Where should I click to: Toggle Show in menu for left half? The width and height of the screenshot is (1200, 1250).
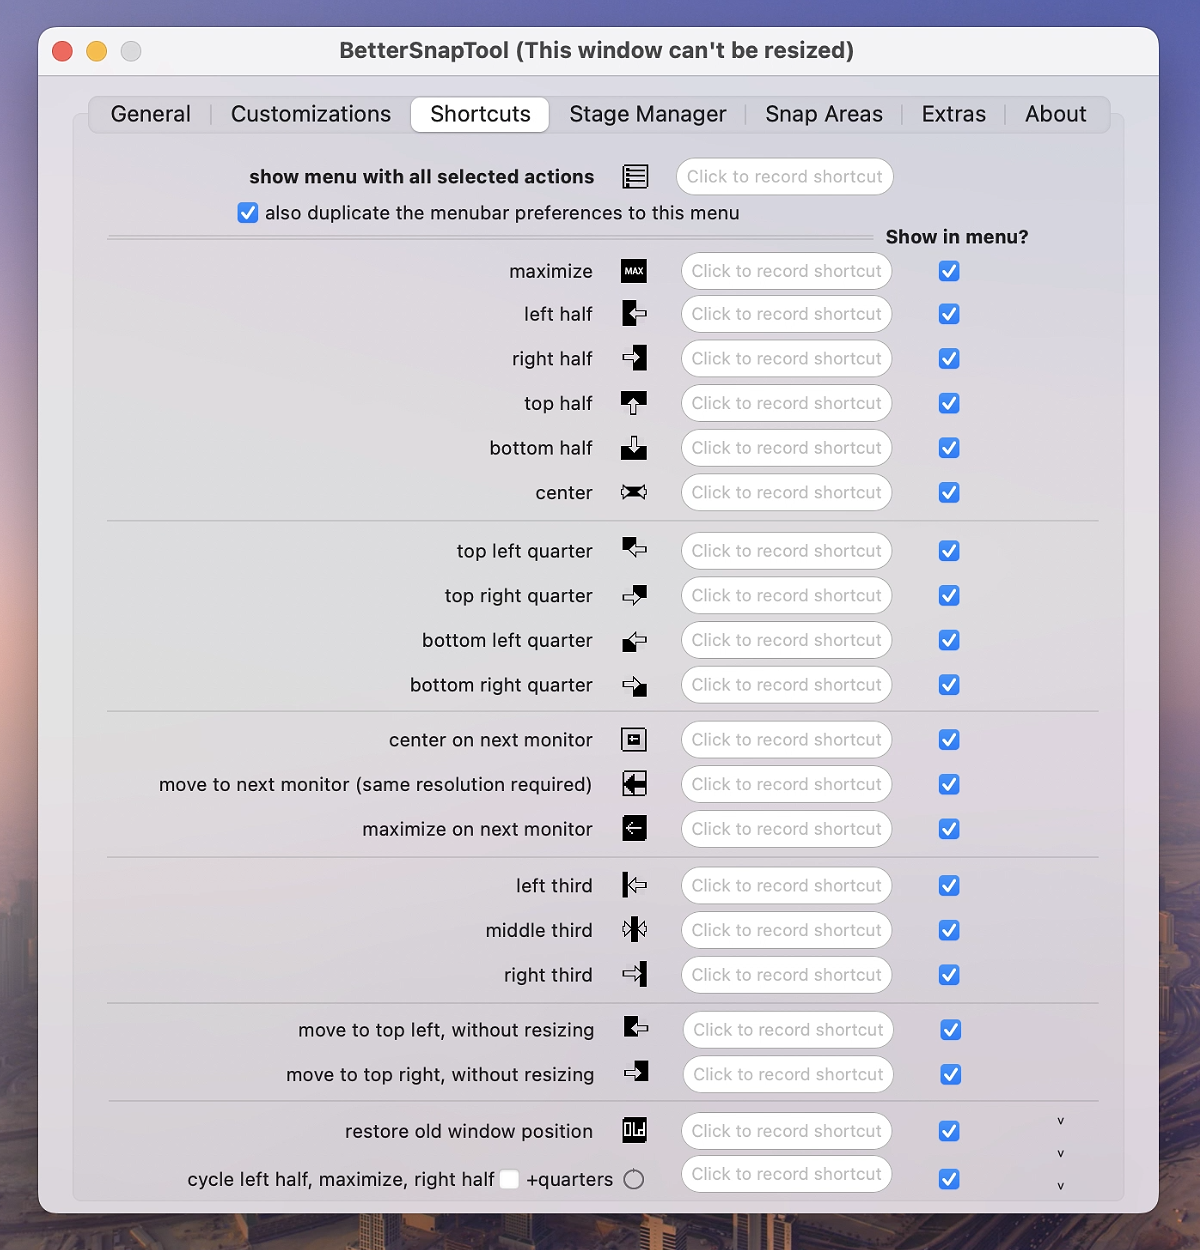tap(949, 314)
